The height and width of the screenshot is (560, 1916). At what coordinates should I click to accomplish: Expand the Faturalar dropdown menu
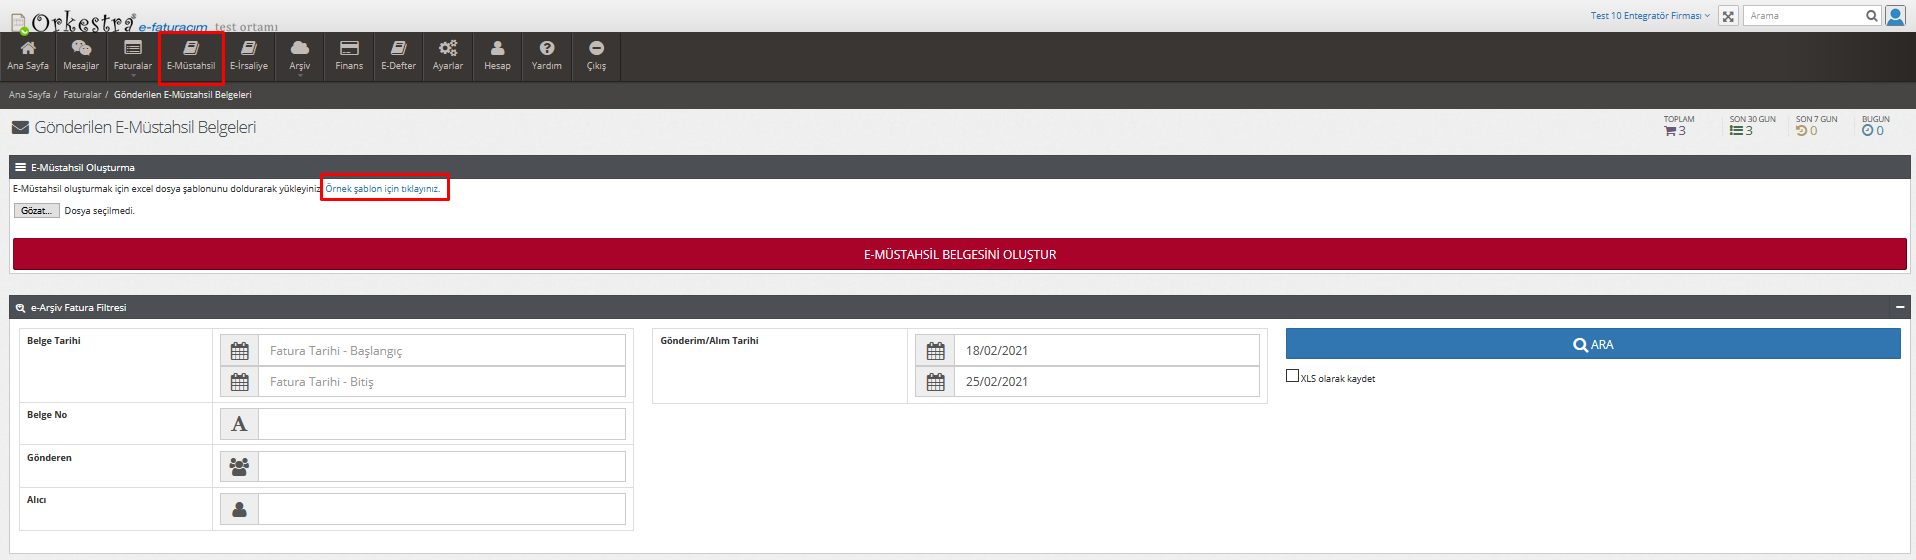(x=132, y=57)
